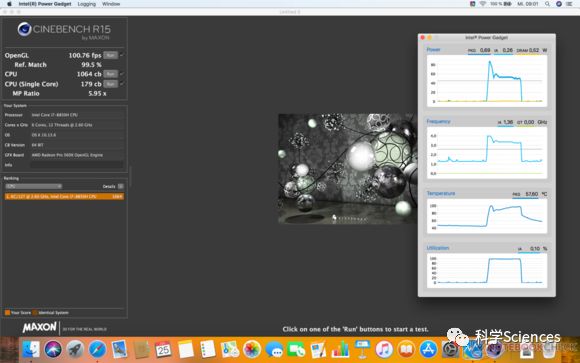This screenshot has height=363, width=580.
Task: Open the Window menu
Action: click(x=111, y=4)
